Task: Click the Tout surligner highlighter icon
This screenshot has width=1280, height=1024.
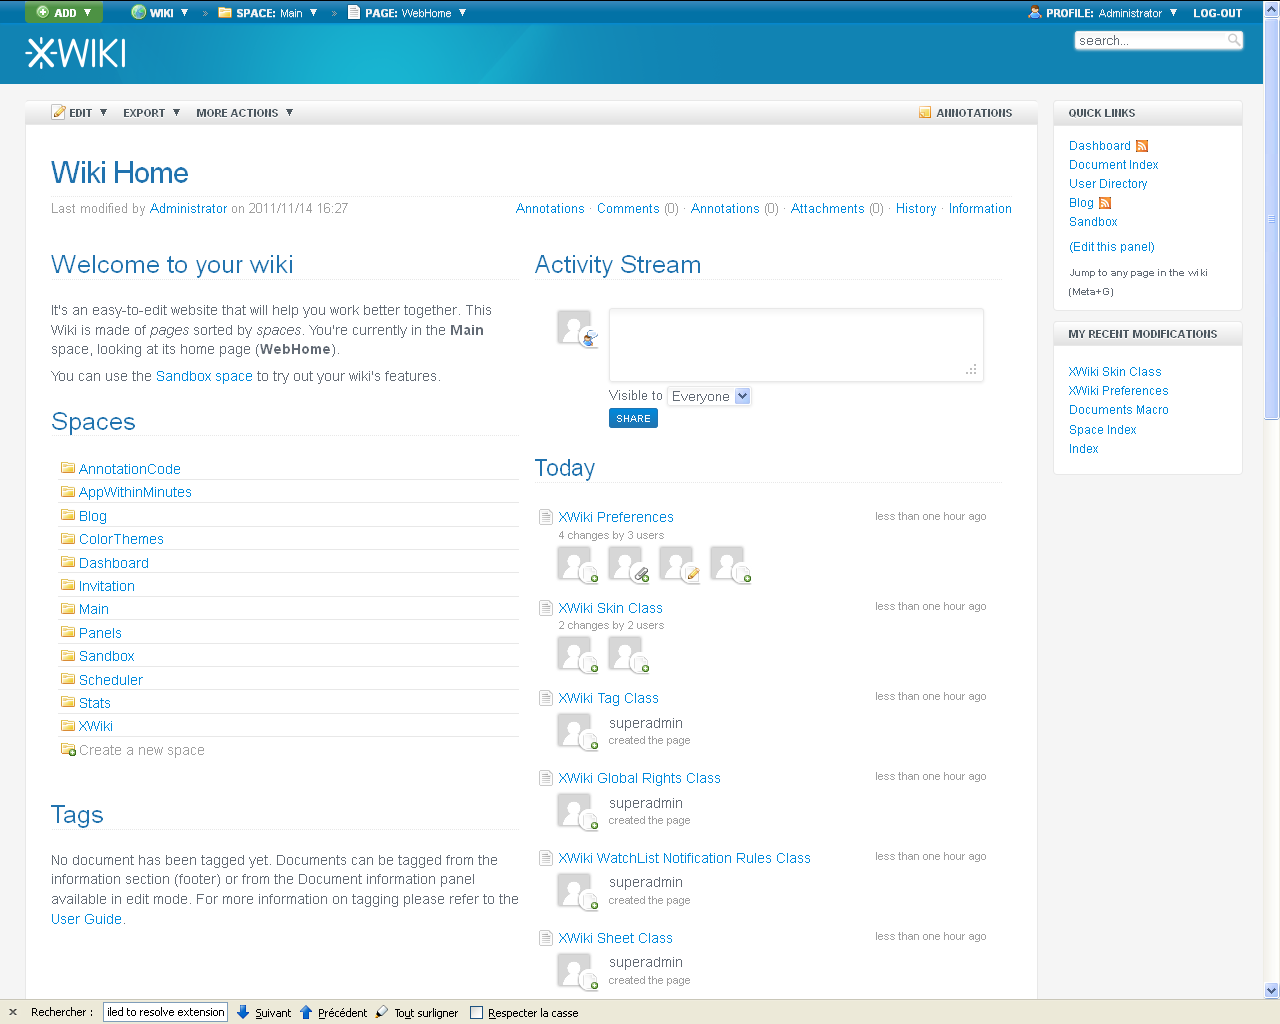Action: click(382, 1012)
